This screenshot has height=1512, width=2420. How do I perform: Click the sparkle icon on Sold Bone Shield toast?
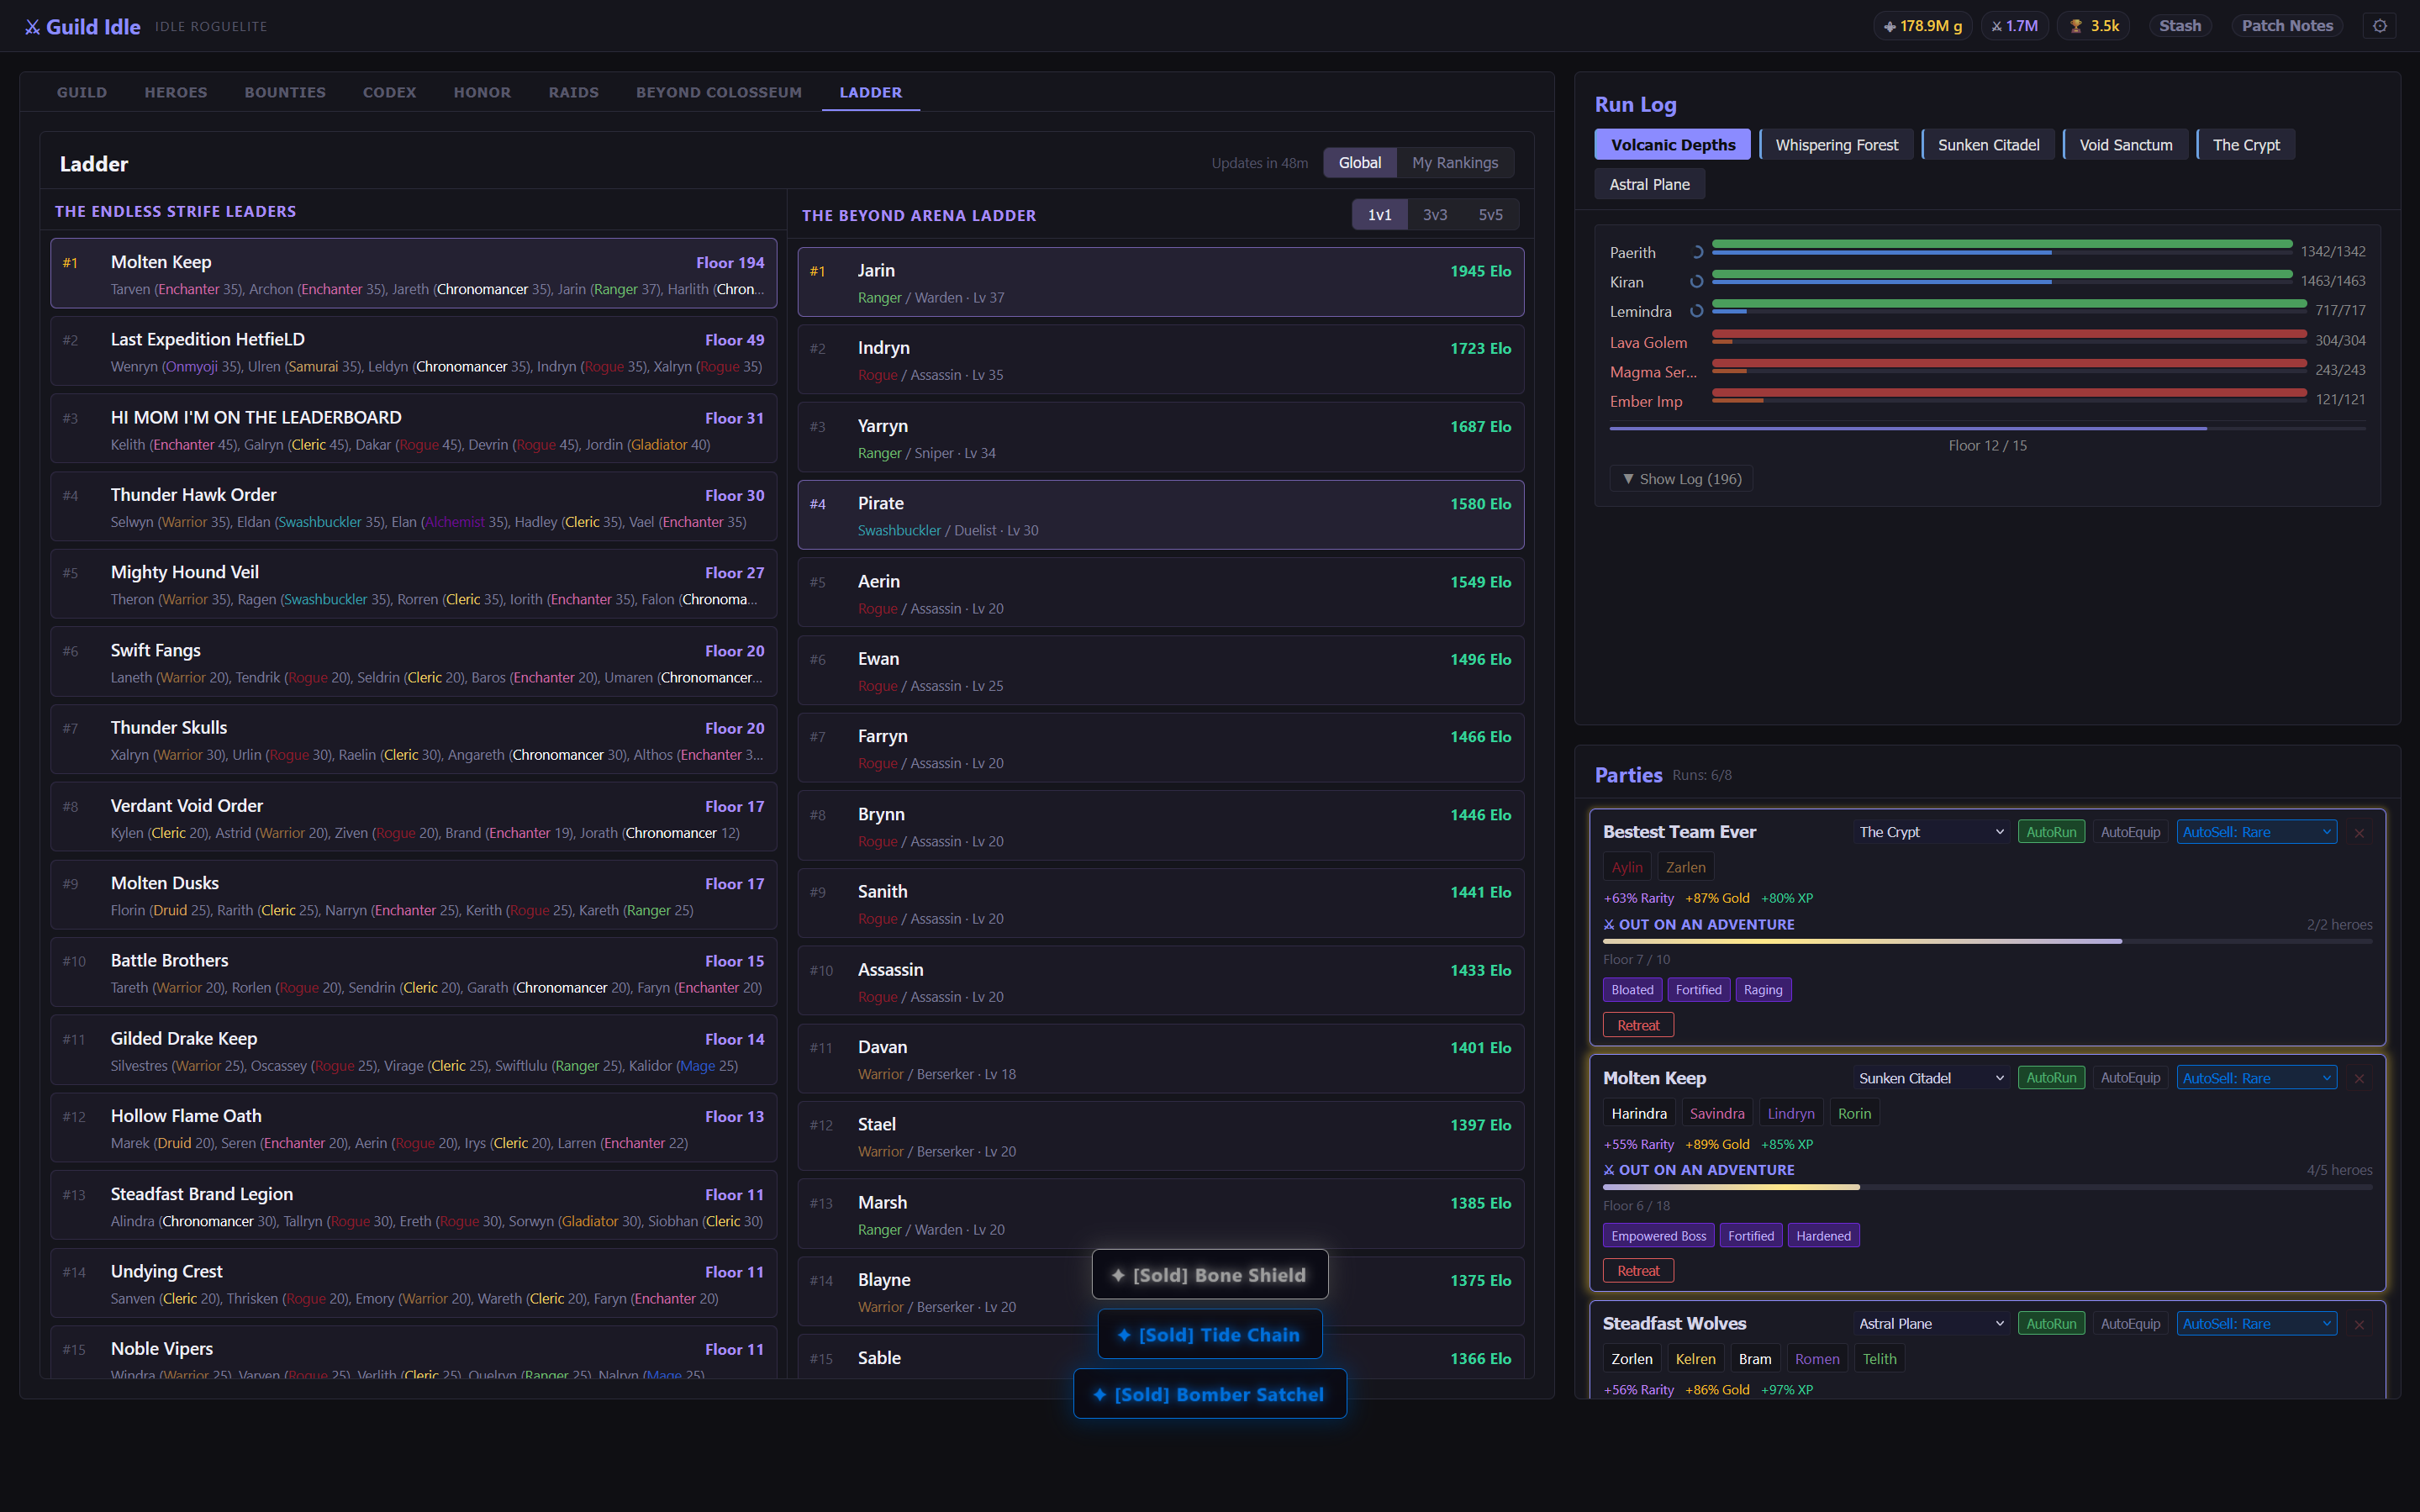1118,1275
